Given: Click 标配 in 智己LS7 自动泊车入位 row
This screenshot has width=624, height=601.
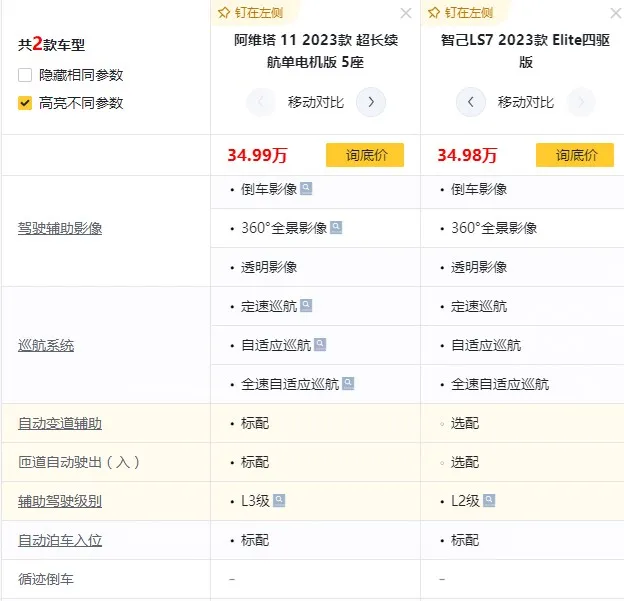Looking at the screenshot, I should pos(465,540).
